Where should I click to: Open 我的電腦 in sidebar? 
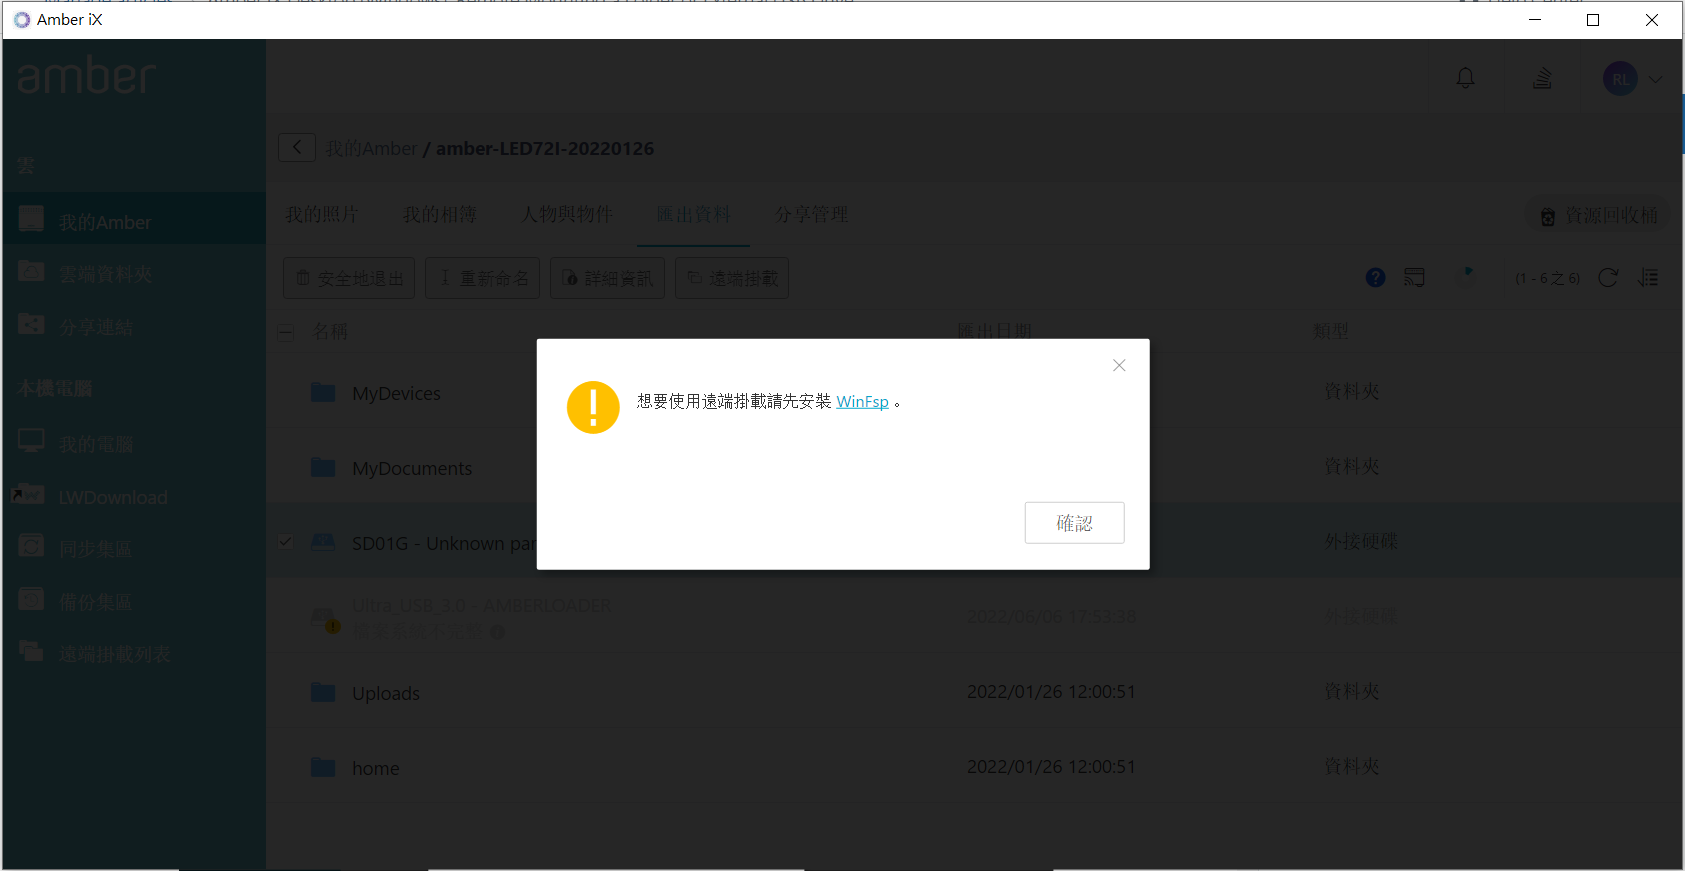pyautogui.click(x=96, y=444)
